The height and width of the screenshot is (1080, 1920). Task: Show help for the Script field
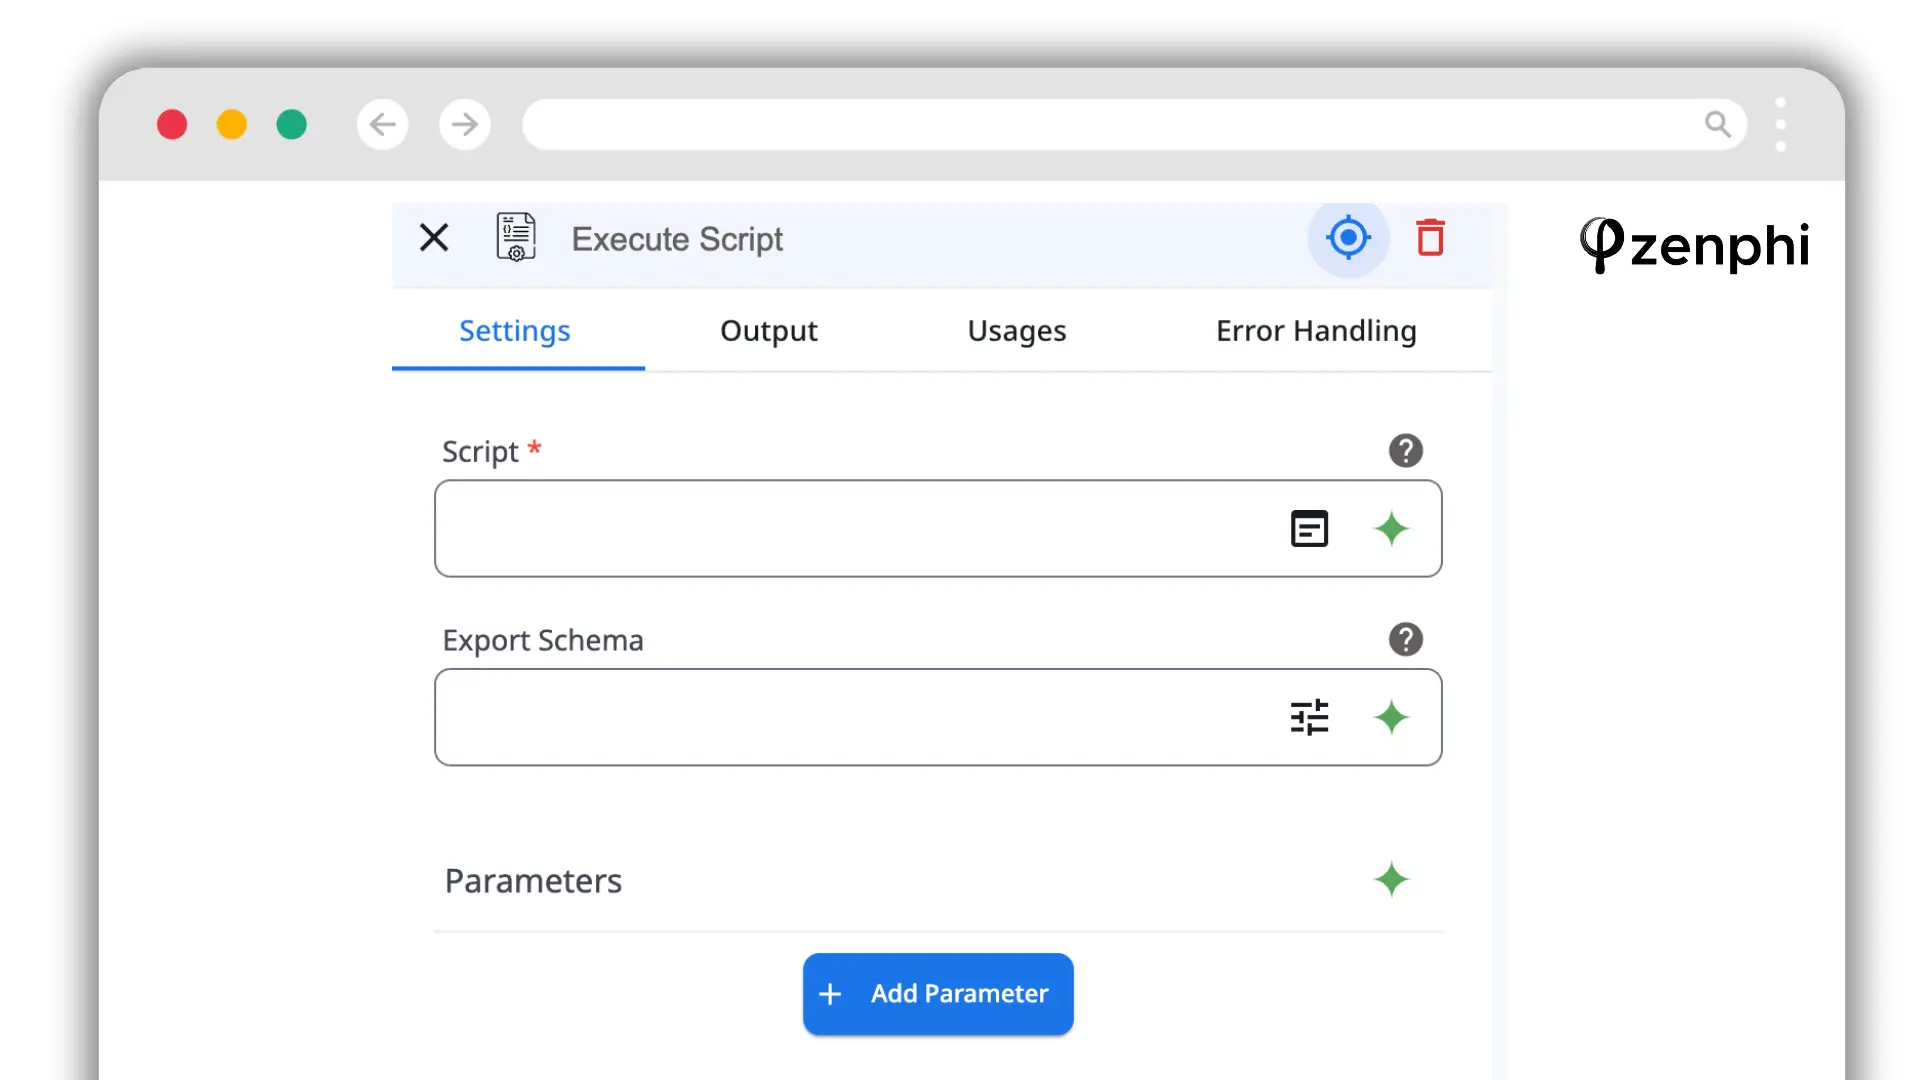click(1405, 451)
